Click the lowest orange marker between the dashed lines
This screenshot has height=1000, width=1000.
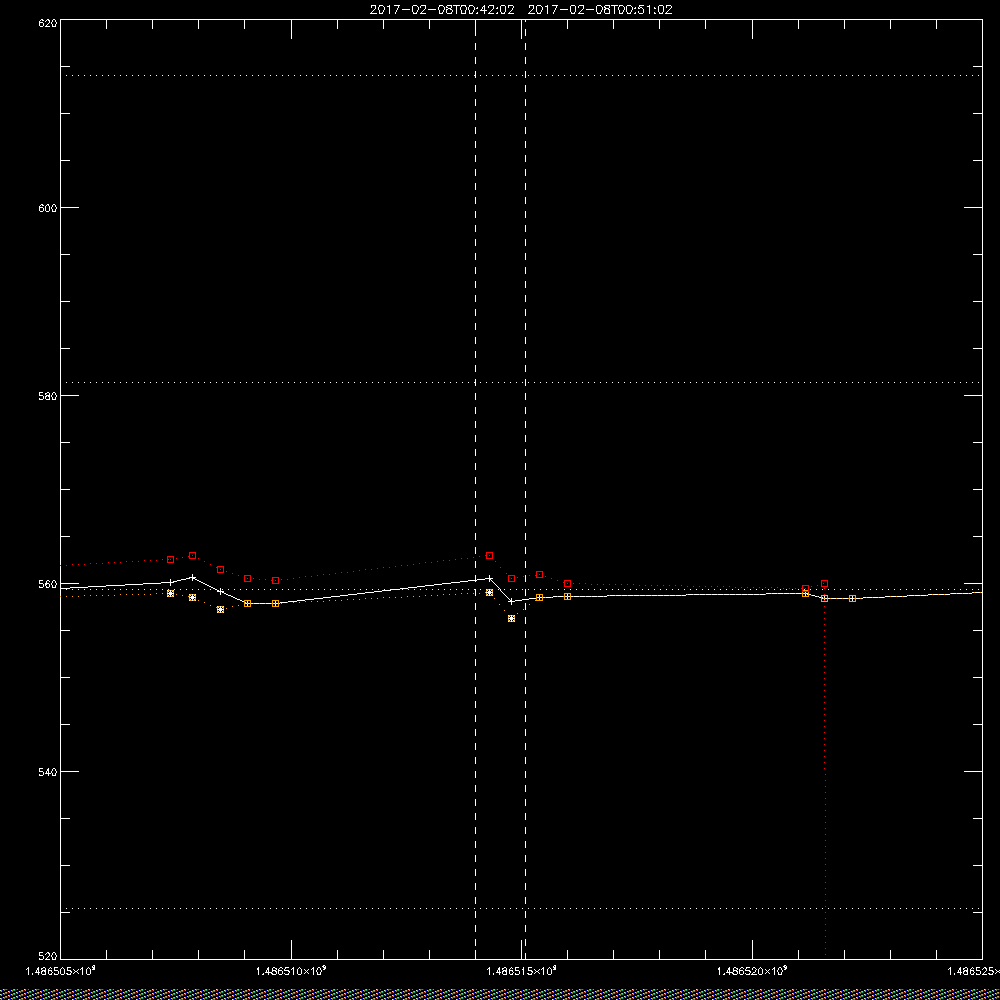[x=511, y=619]
